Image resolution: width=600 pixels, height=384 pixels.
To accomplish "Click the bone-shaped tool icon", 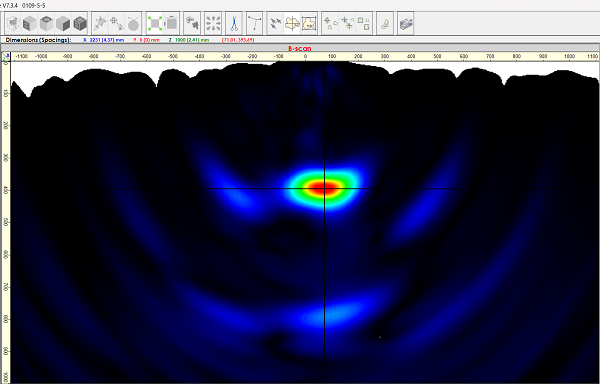I will [385, 24].
